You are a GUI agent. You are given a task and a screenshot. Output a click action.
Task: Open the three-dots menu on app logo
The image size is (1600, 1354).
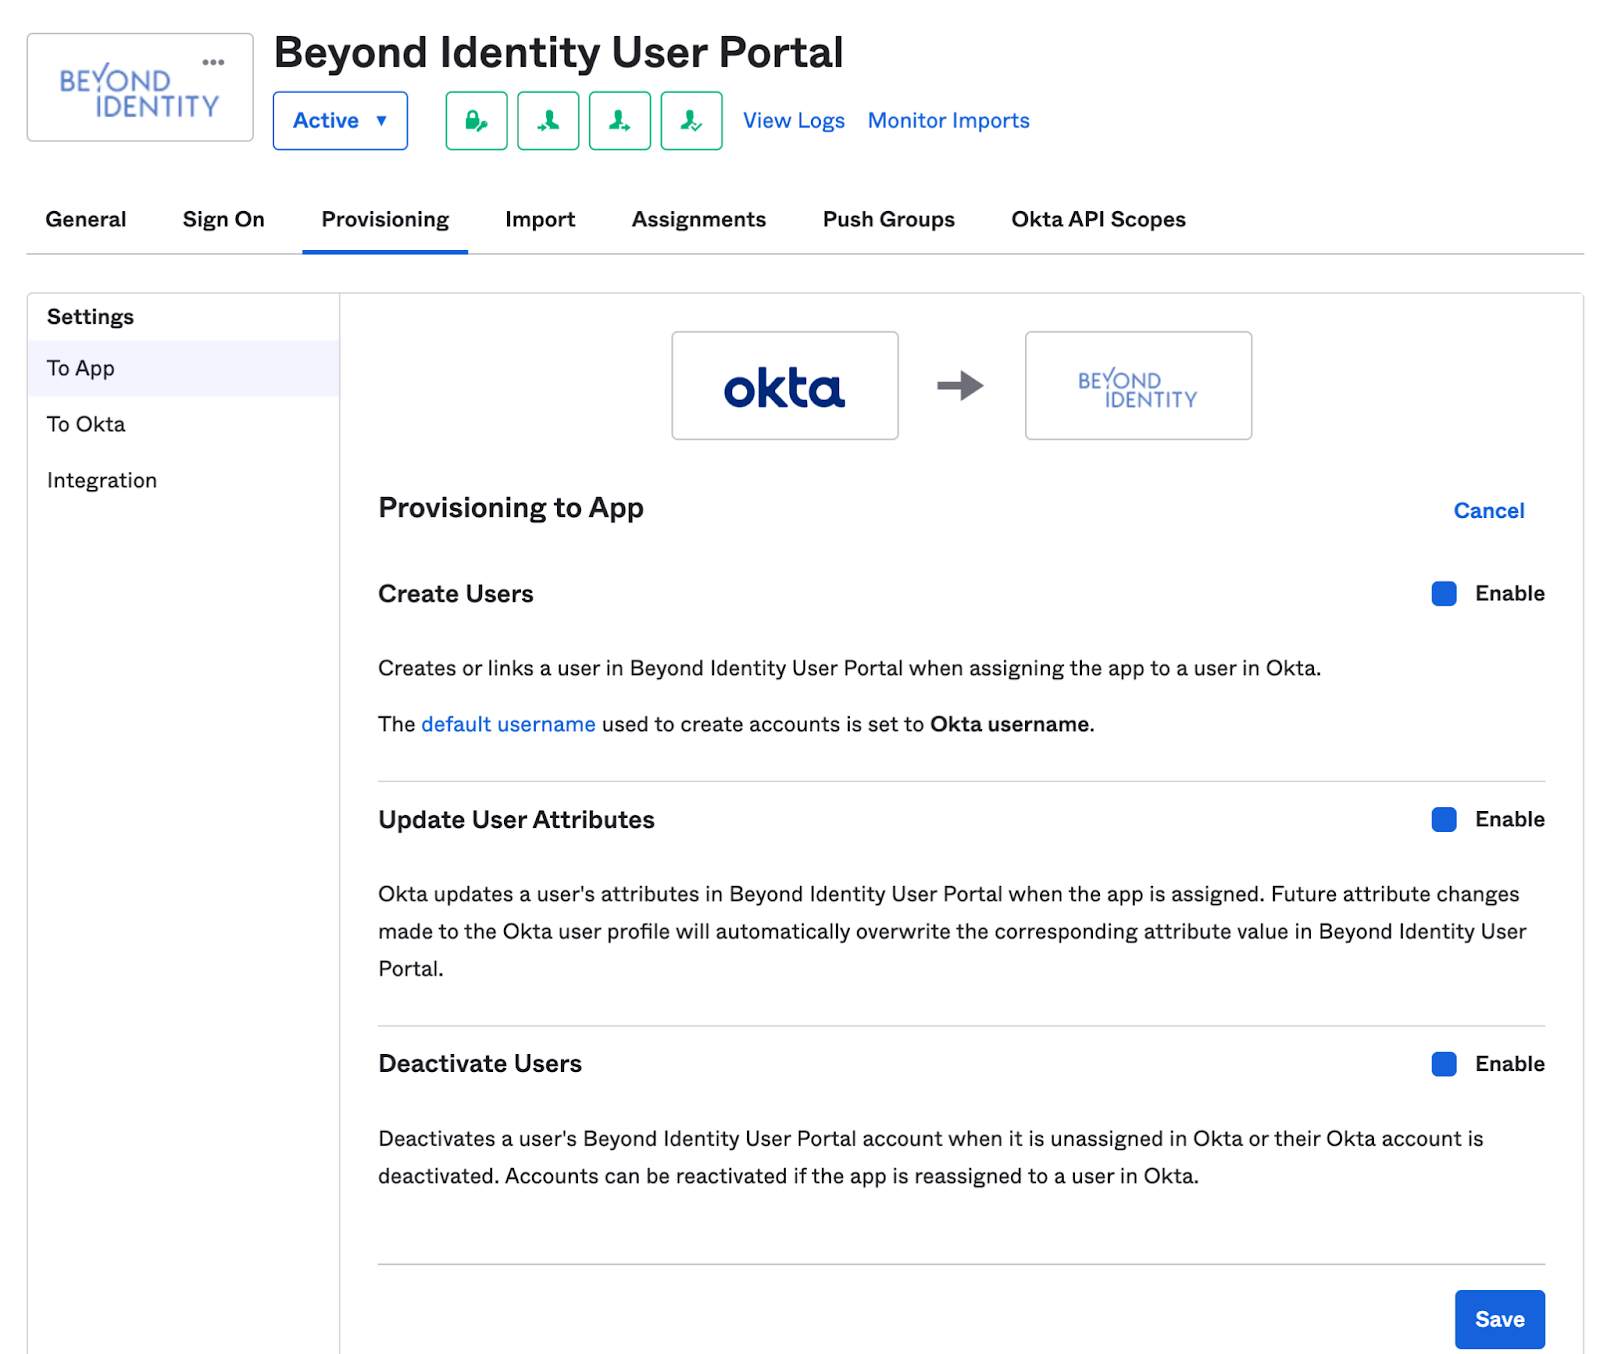[x=213, y=62]
